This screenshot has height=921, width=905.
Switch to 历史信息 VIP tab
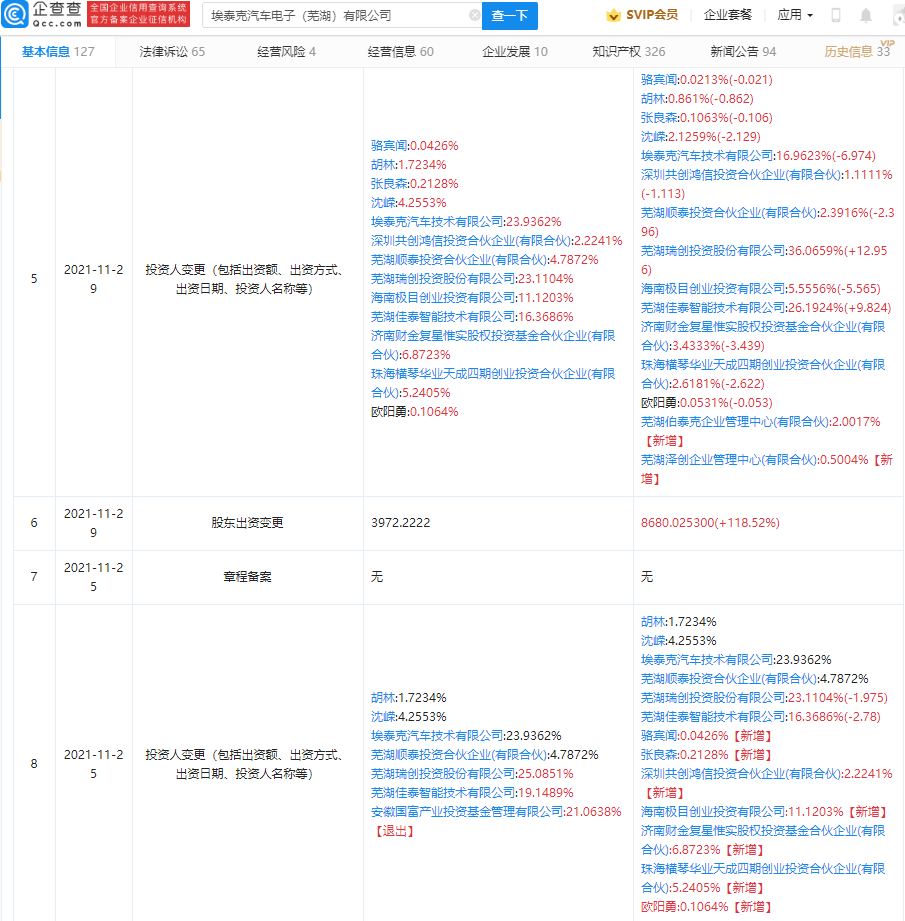pyautogui.click(x=857, y=52)
